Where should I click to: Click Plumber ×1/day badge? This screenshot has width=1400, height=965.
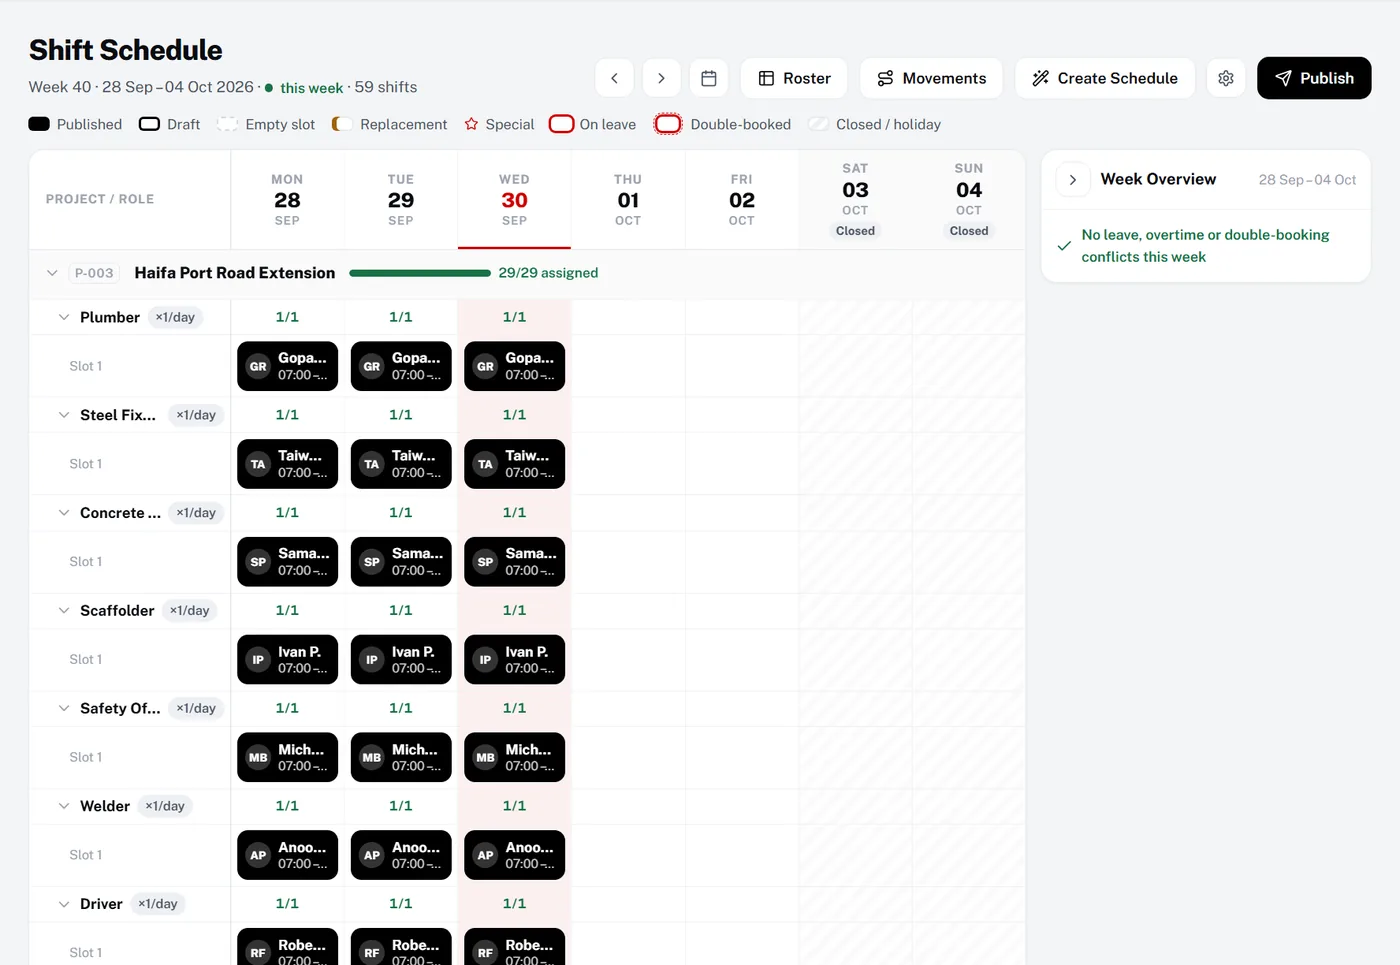[x=175, y=317]
